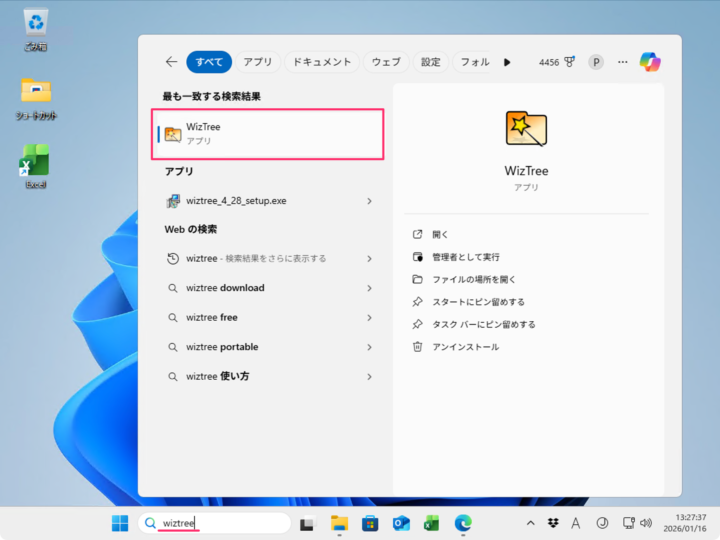
Task: Click the Copilot icon in search panel
Action: pos(651,62)
